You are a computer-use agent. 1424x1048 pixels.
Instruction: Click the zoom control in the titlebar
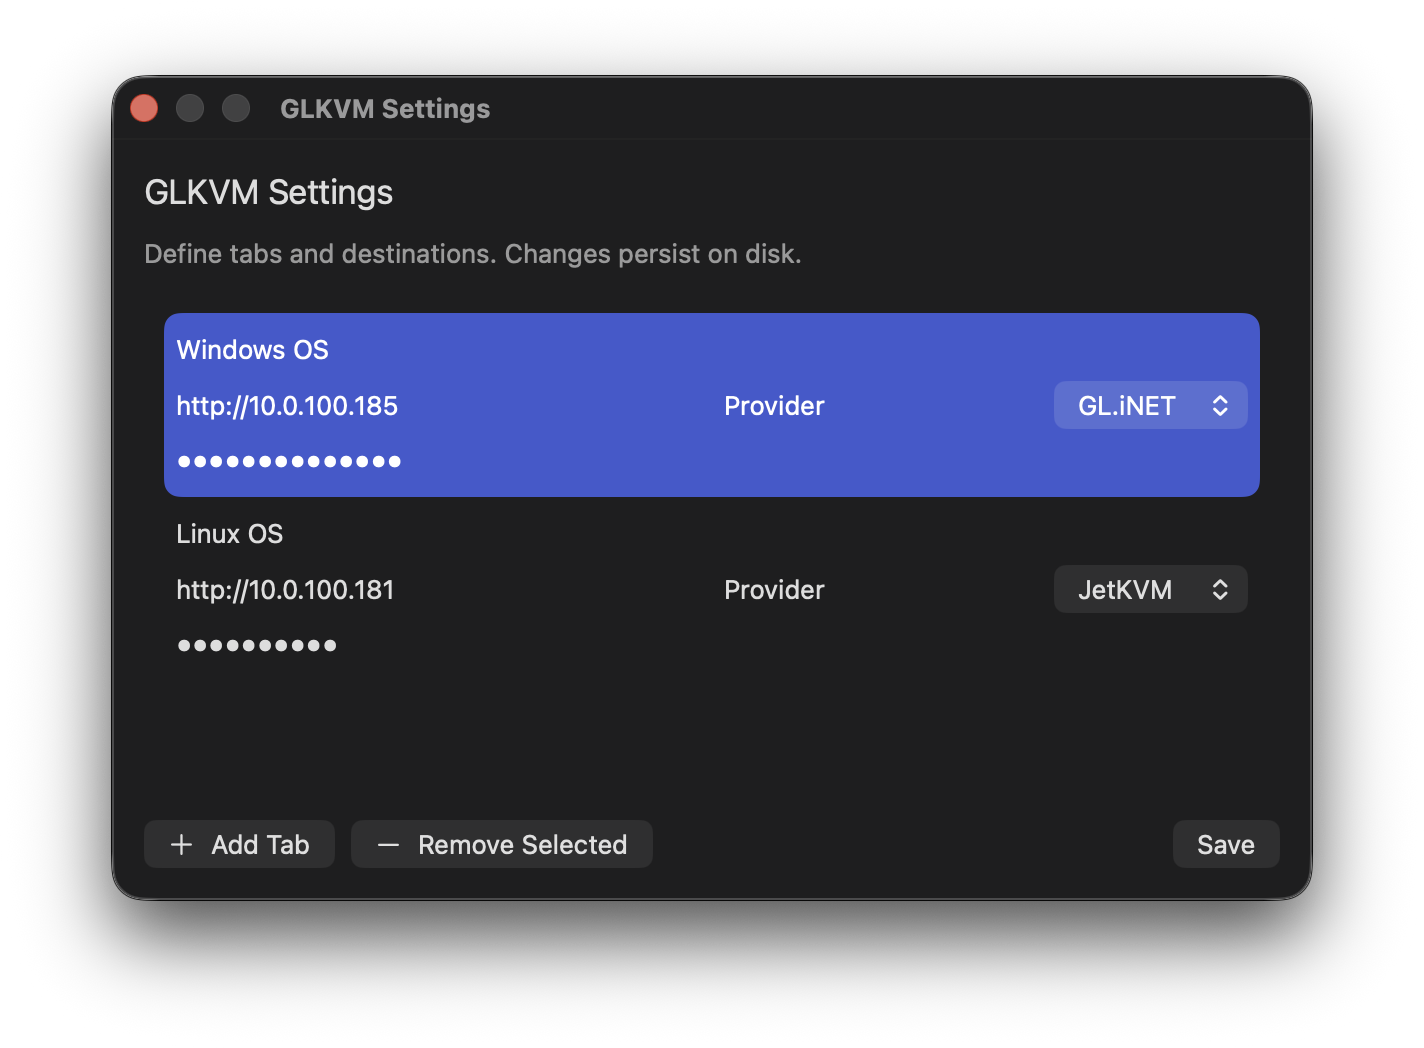(x=236, y=107)
